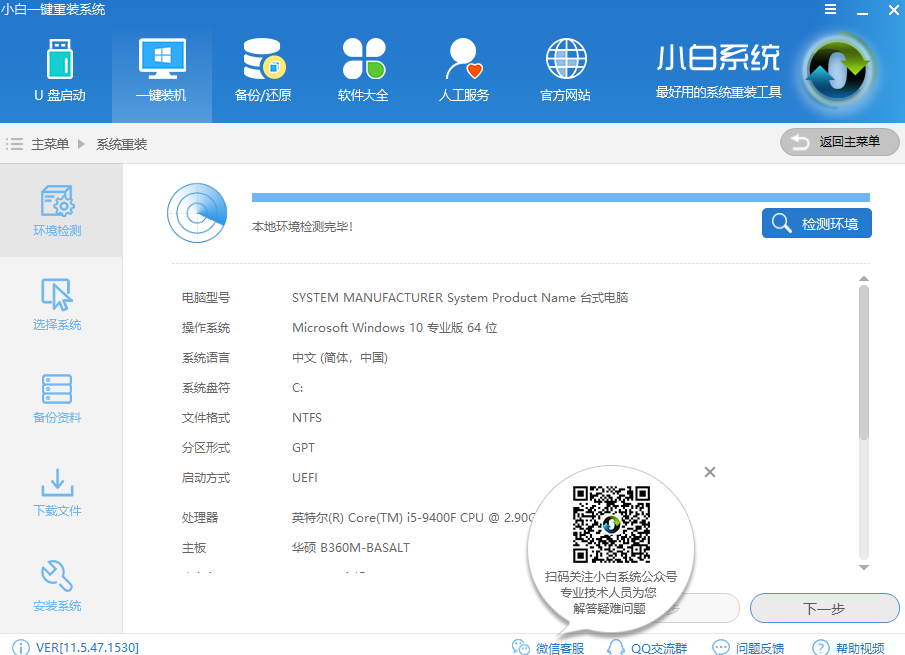Go to 下载文件 step in sidebar
Screen dimensions: 905x655
coord(57,491)
